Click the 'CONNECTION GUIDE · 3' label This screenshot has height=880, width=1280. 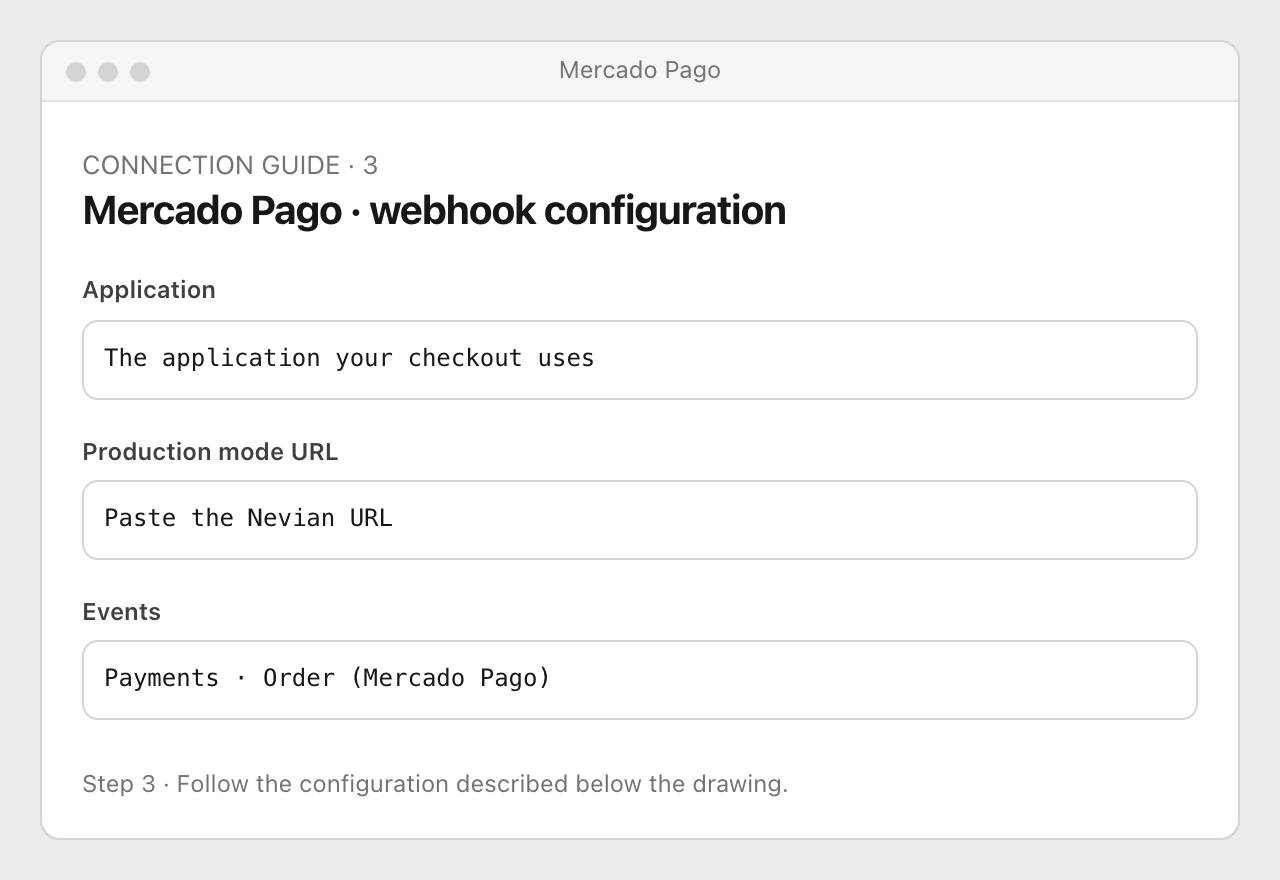[230, 165]
